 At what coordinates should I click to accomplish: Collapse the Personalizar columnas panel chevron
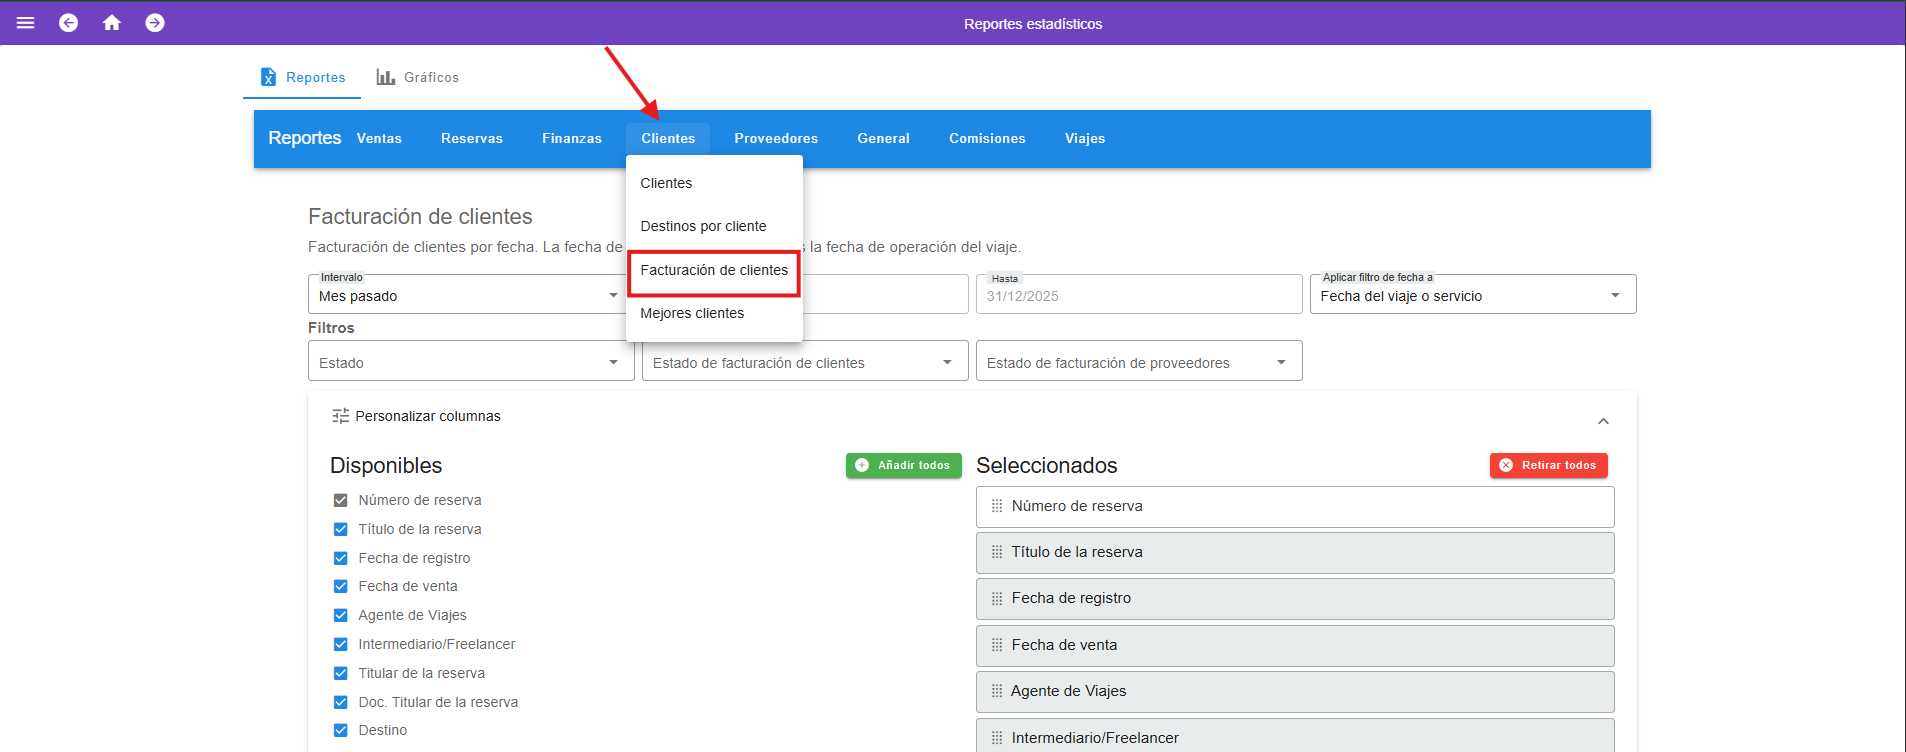(x=1603, y=421)
